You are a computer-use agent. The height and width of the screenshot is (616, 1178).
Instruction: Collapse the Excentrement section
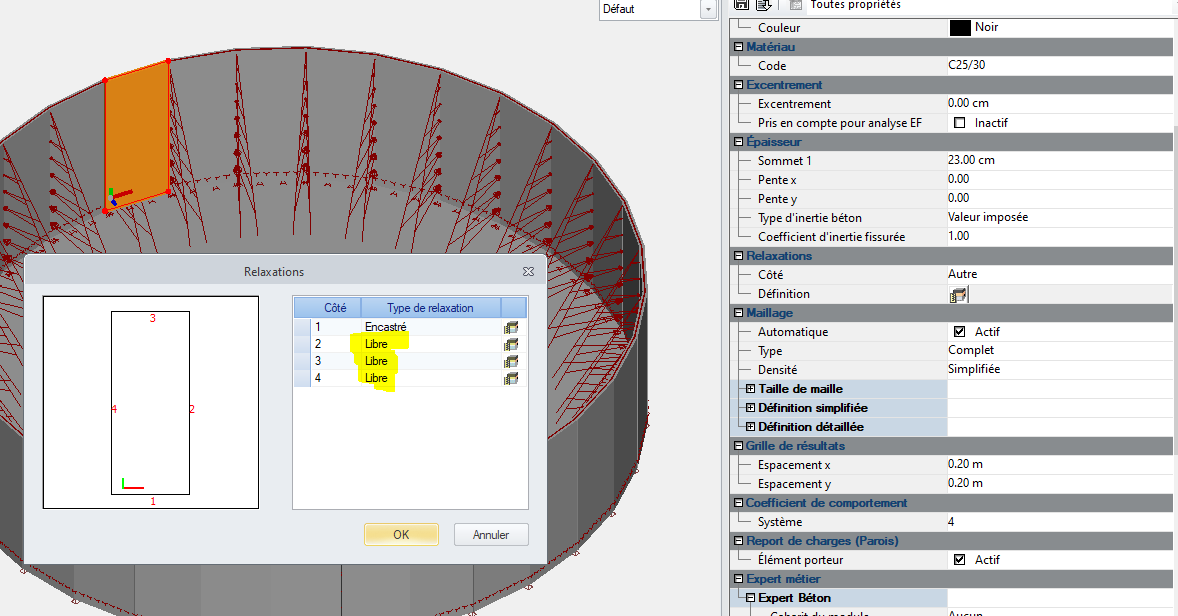pyautogui.click(x=739, y=85)
